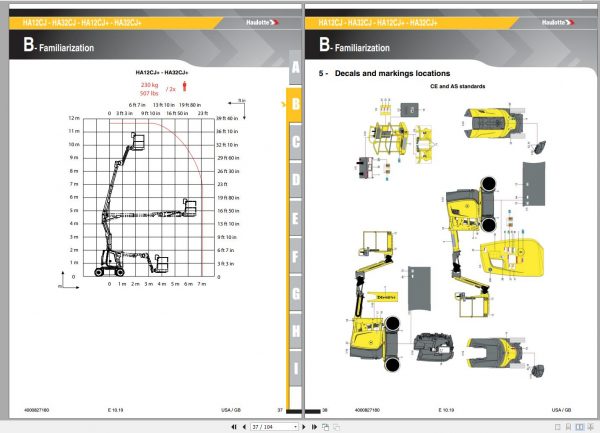Click the '507 lbs' load capacity text
The height and width of the screenshot is (433, 600).
click(x=149, y=93)
